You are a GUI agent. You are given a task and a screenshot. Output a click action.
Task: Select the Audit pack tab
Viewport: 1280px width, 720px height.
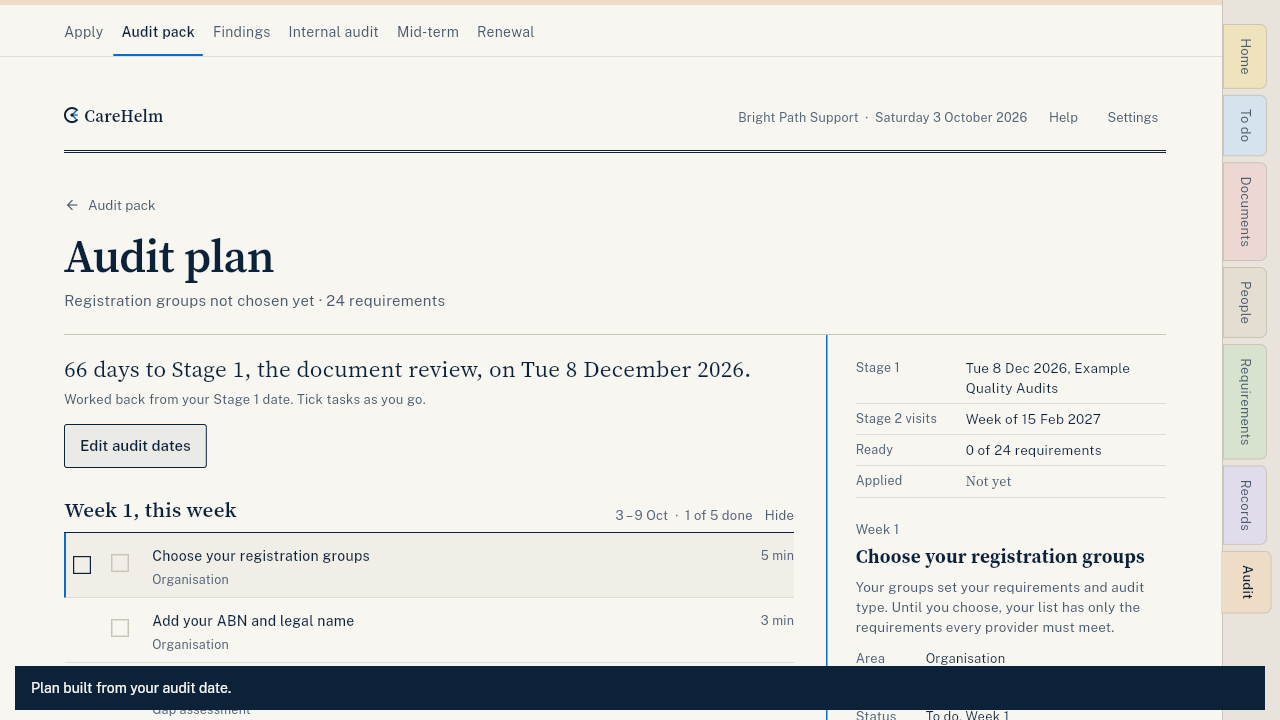[158, 32]
